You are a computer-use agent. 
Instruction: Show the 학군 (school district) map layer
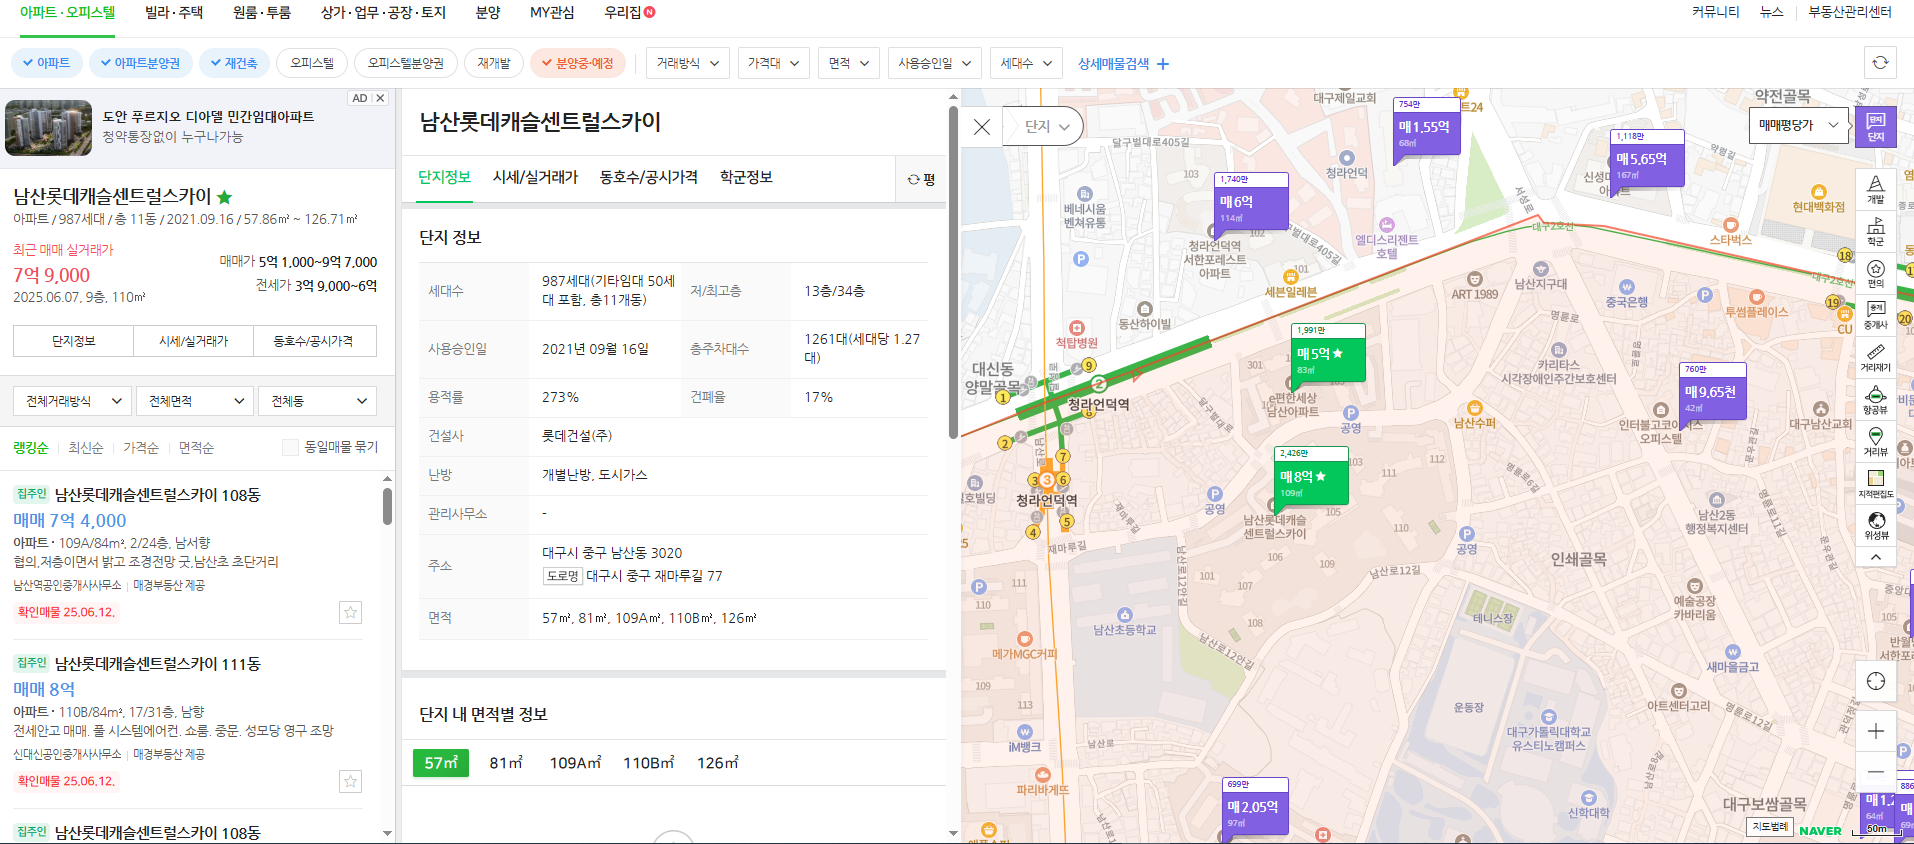pyautogui.click(x=1875, y=232)
